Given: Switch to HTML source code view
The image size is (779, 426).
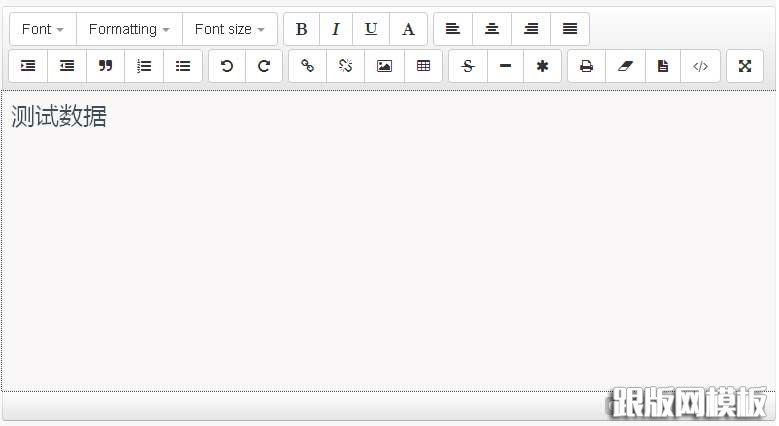Looking at the screenshot, I should click(x=700, y=66).
